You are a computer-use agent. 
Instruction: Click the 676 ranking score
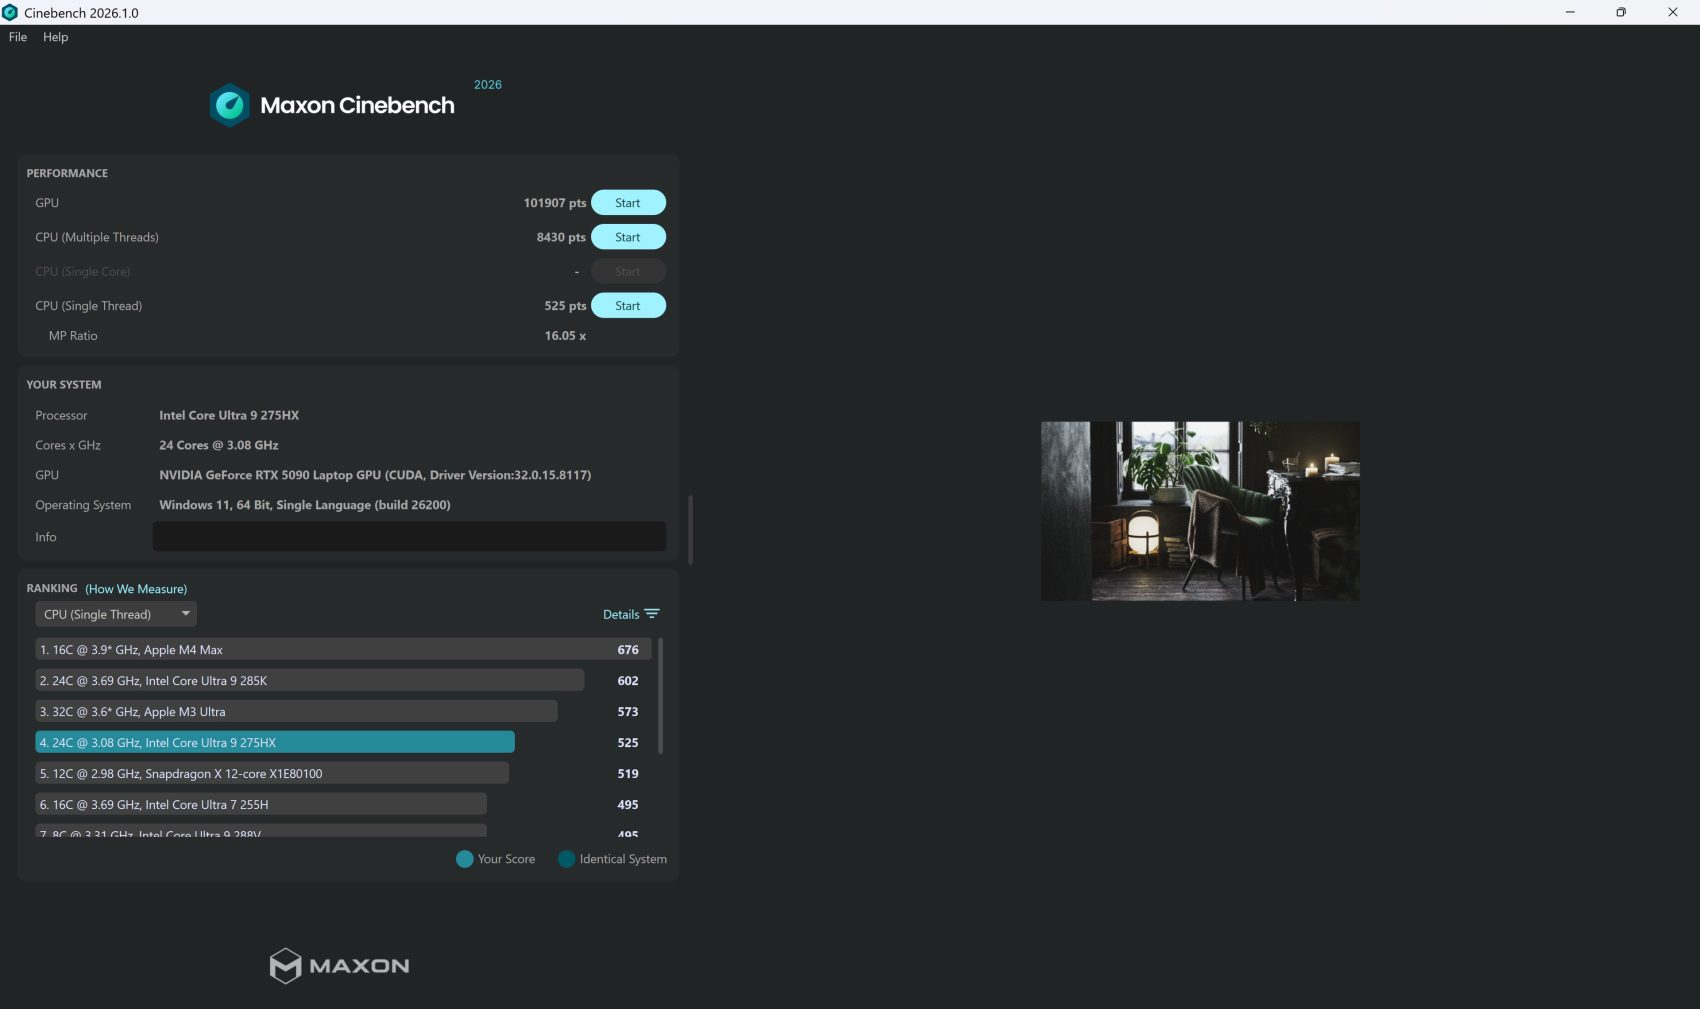(x=628, y=650)
